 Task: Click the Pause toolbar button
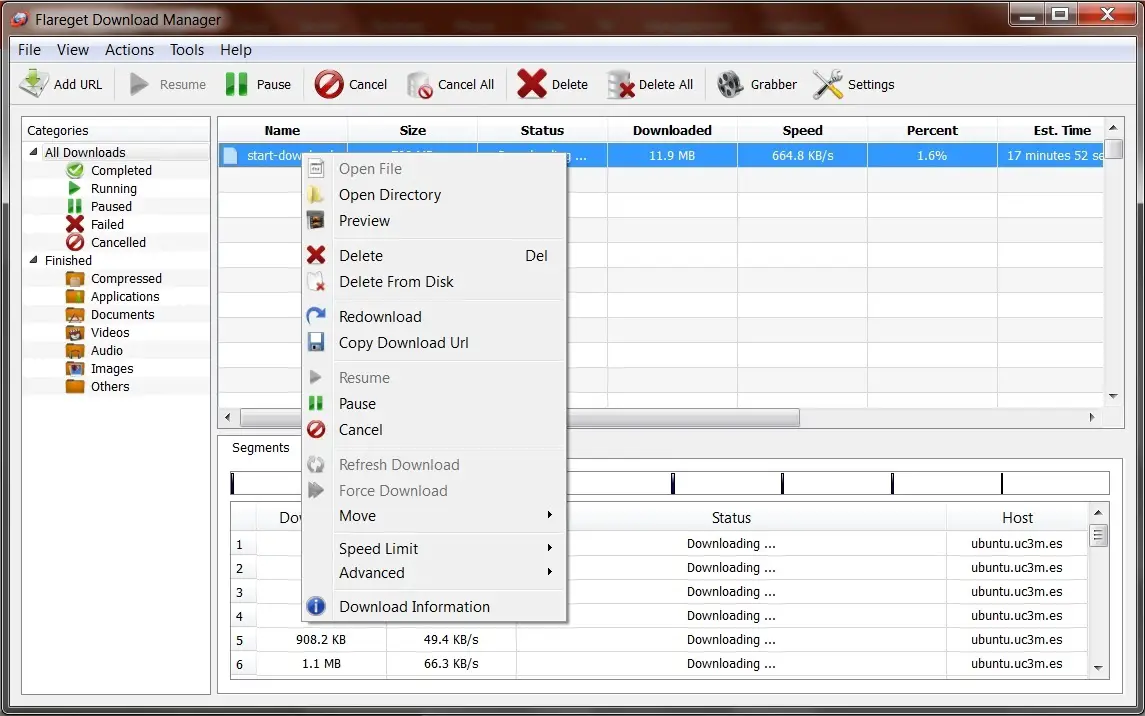[258, 84]
